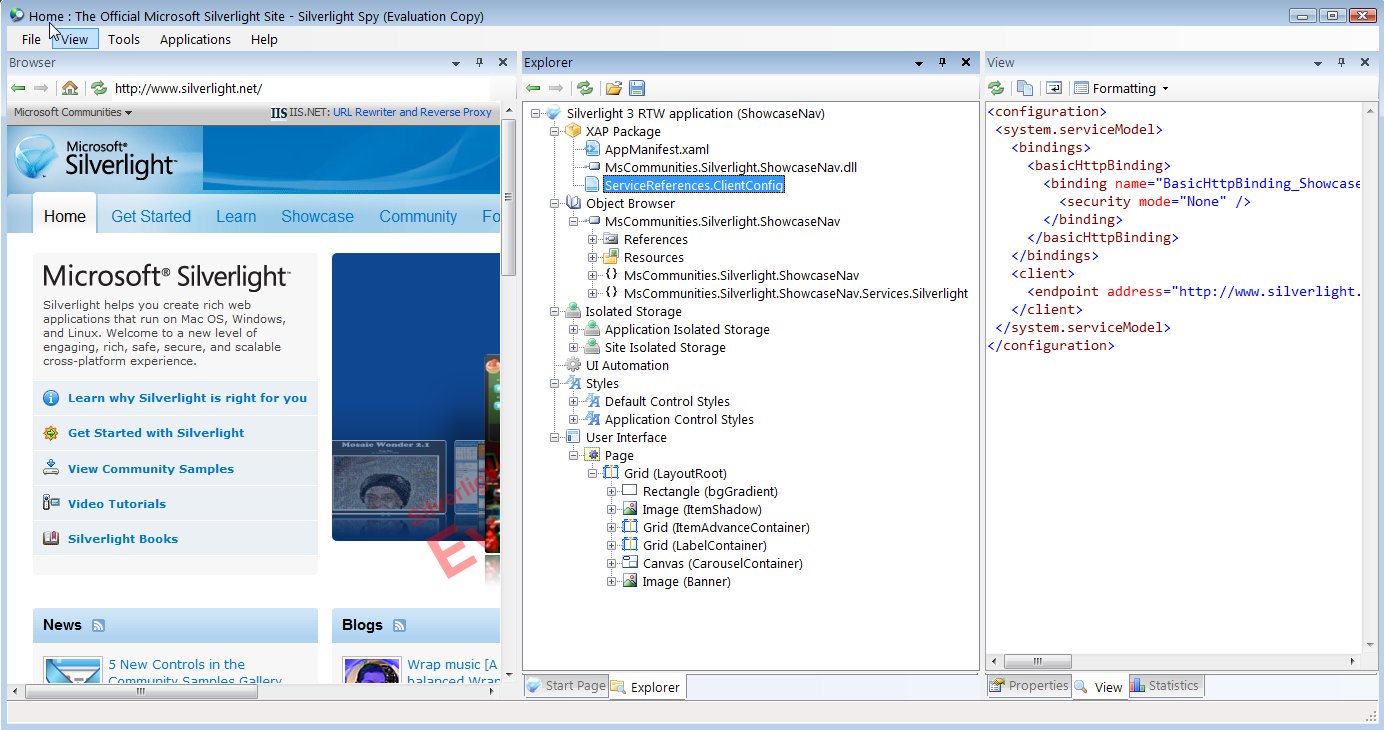The height and width of the screenshot is (730, 1384).
Task: Go to browser home page icon
Action: [x=70, y=88]
